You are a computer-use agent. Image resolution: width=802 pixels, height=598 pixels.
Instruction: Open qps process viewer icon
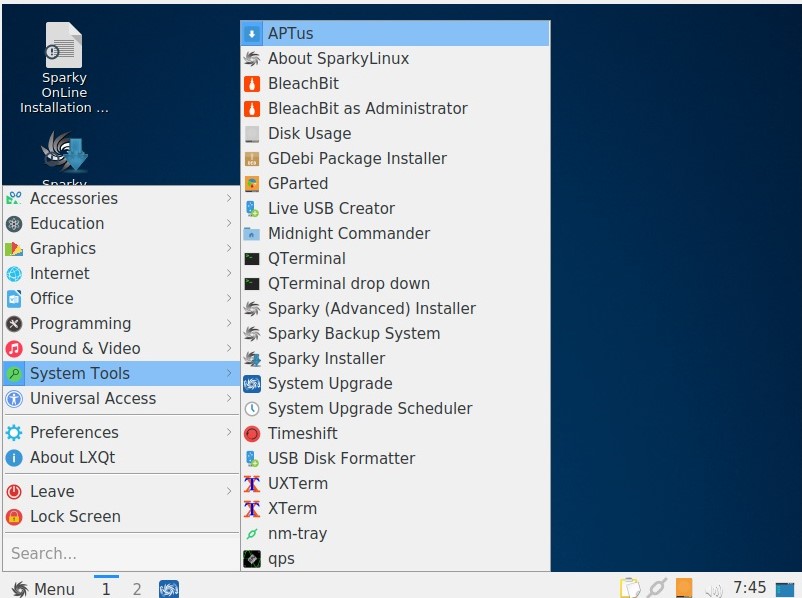tap(252, 559)
